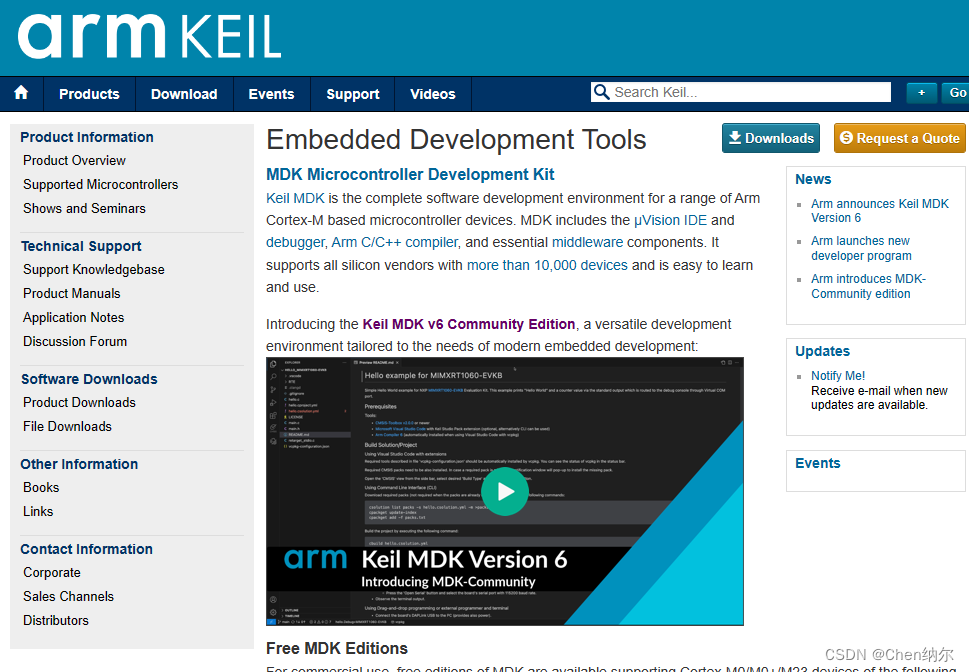Open Distributors link
The image size is (969, 672).
(x=56, y=620)
